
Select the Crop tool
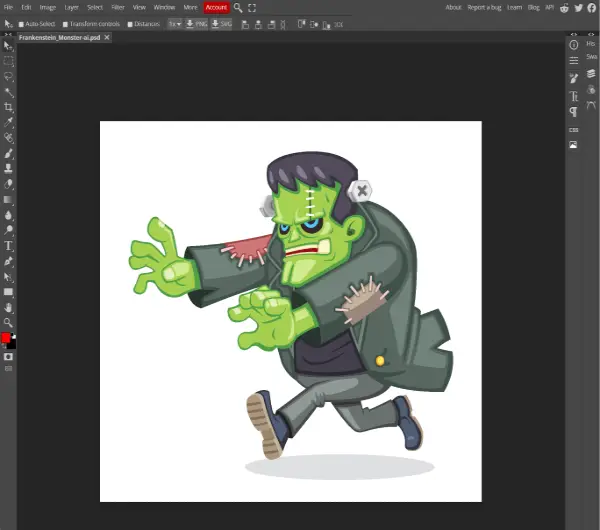pyautogui.click(x=8, y=107)
